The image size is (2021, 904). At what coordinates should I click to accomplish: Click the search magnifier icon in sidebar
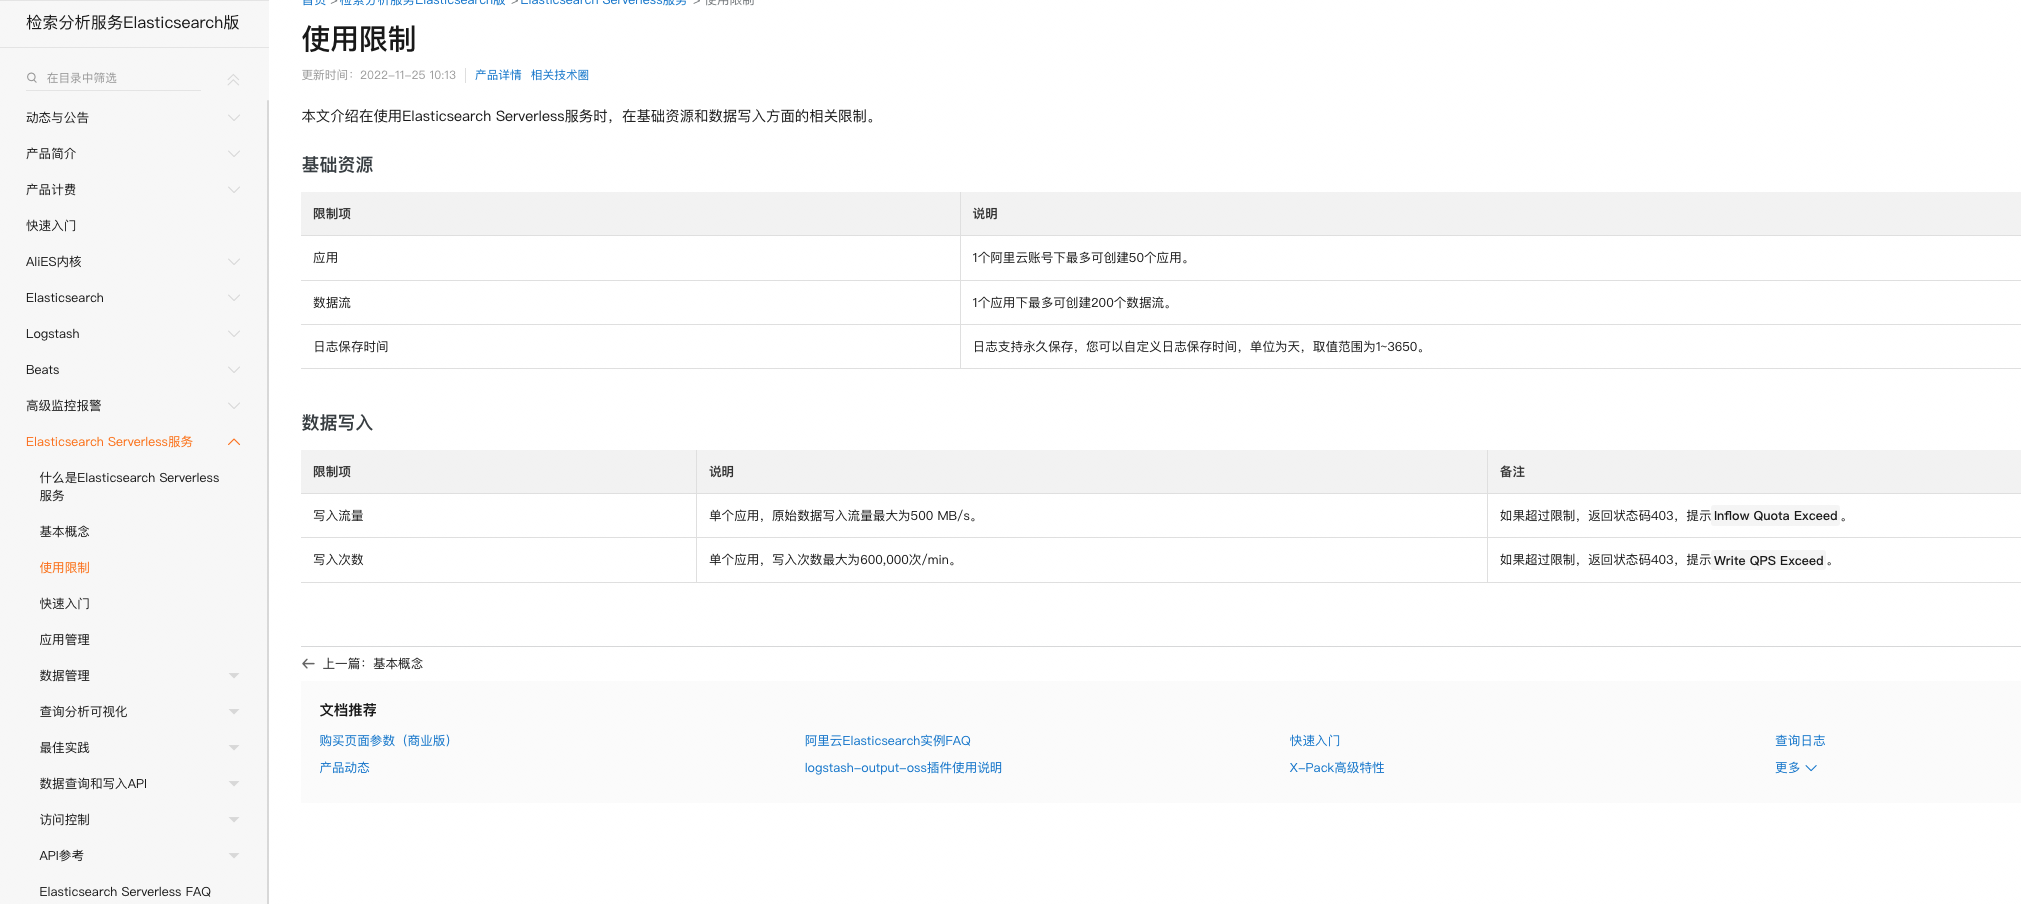pos(32,78)
